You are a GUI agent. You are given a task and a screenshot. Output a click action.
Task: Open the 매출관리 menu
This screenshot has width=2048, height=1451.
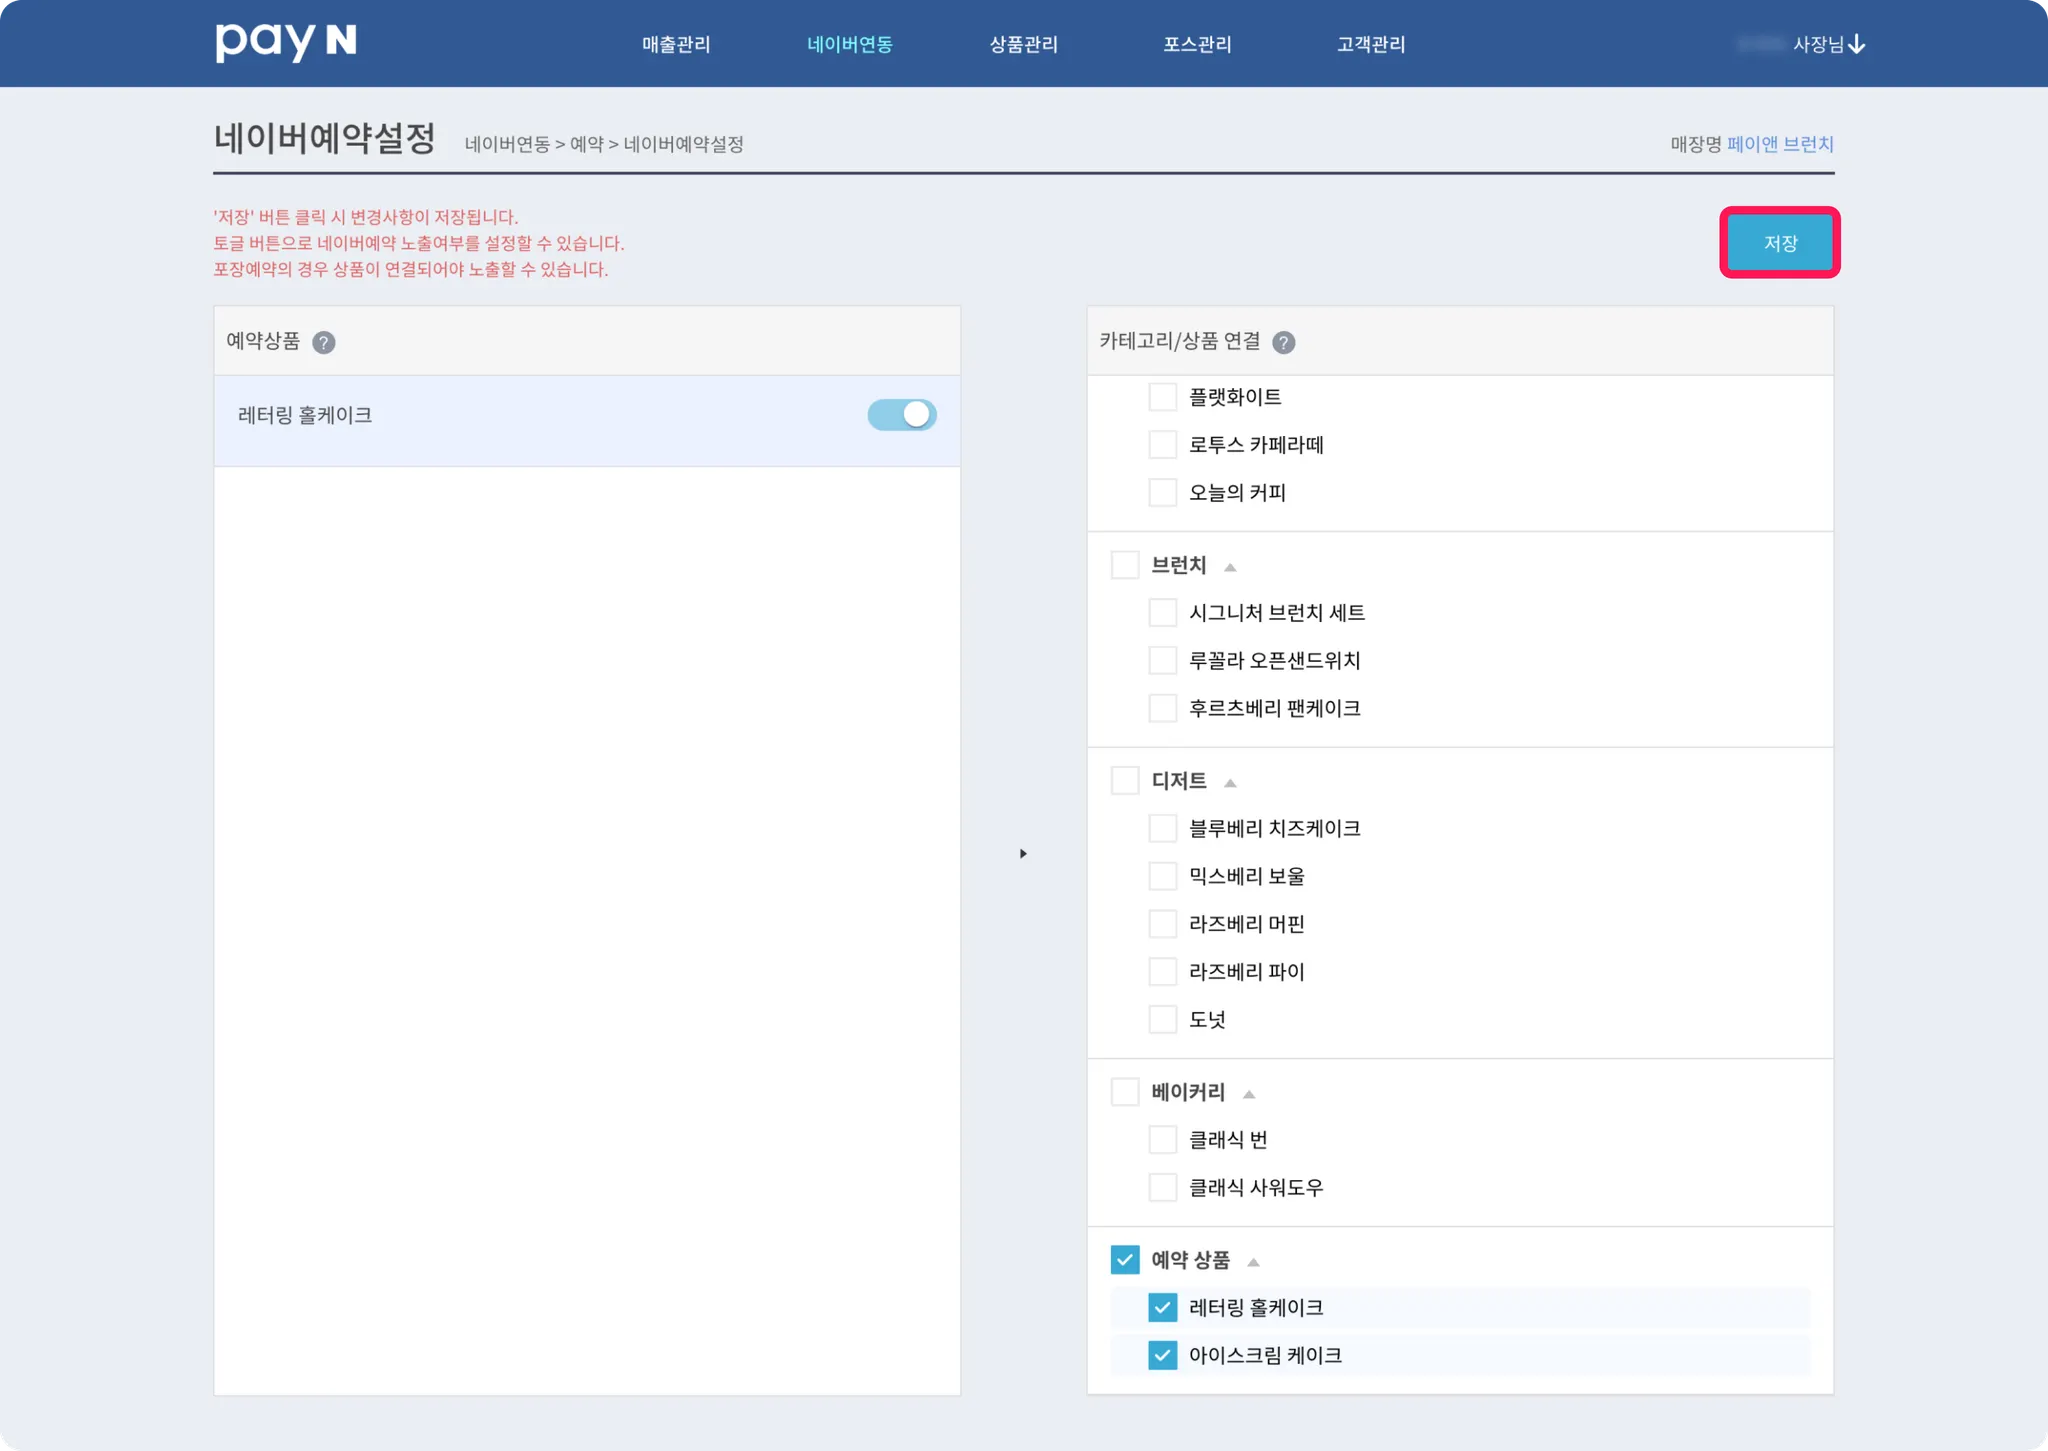[x=676, y=44]
